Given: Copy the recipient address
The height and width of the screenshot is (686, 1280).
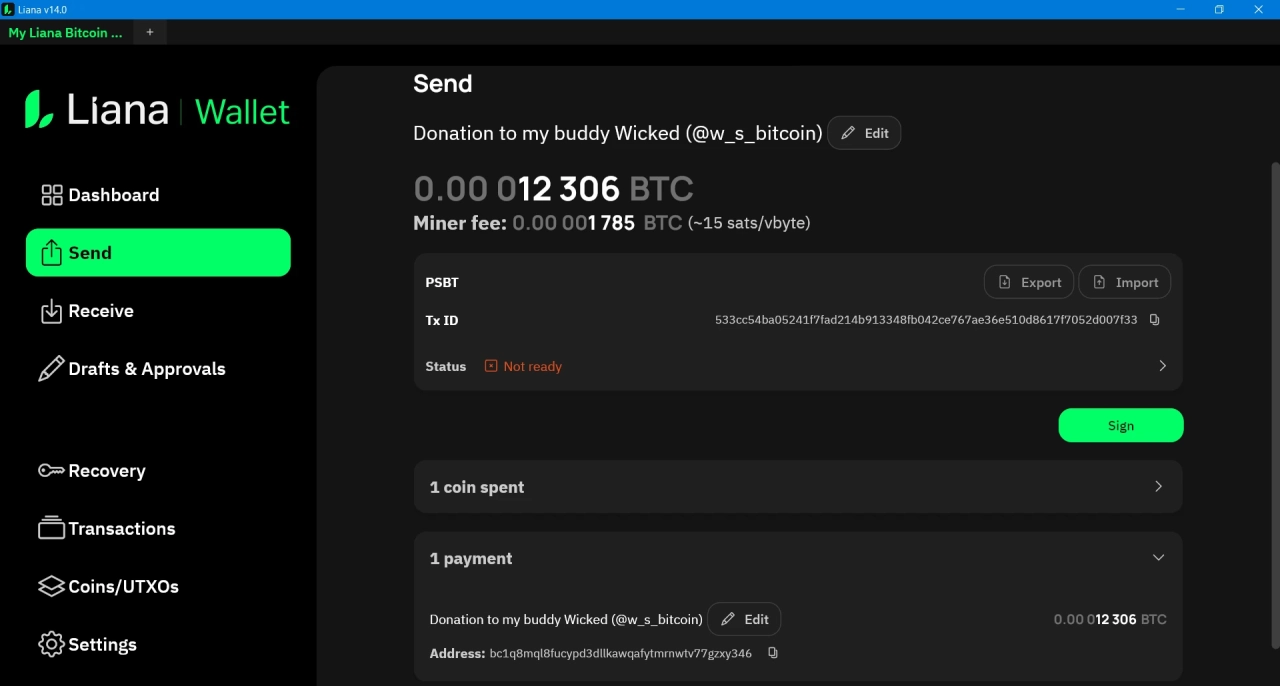Looking at the screenshot, I should click(x=772, y=653).
